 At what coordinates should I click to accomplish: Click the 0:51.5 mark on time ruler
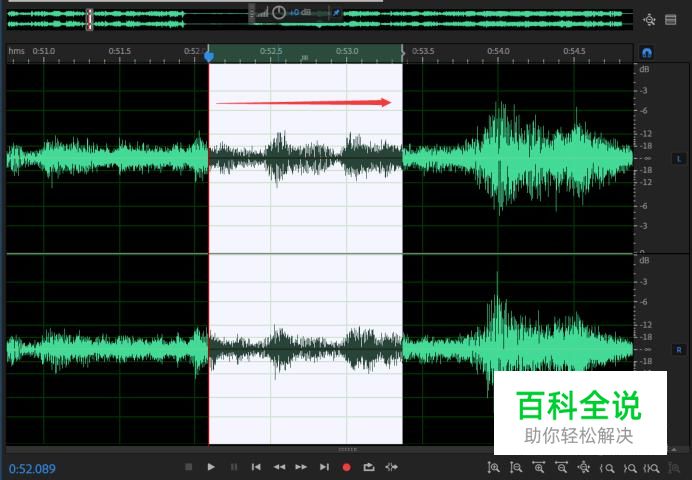(120, 51)
